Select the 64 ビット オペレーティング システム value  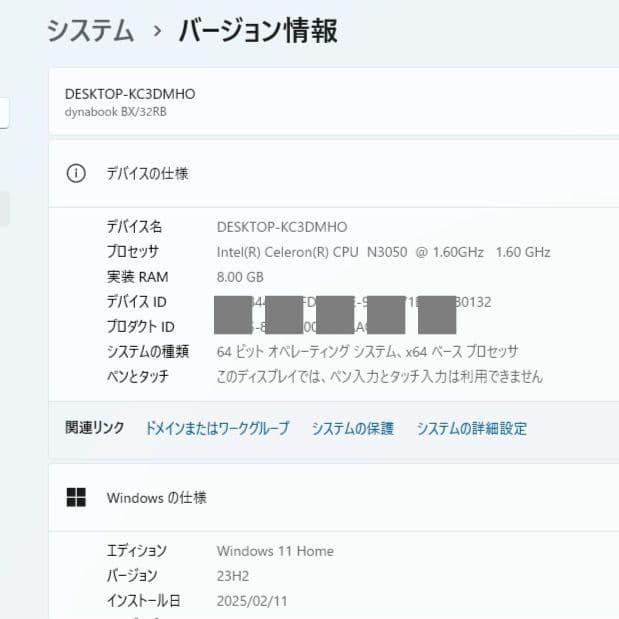(x=368, y=351)
